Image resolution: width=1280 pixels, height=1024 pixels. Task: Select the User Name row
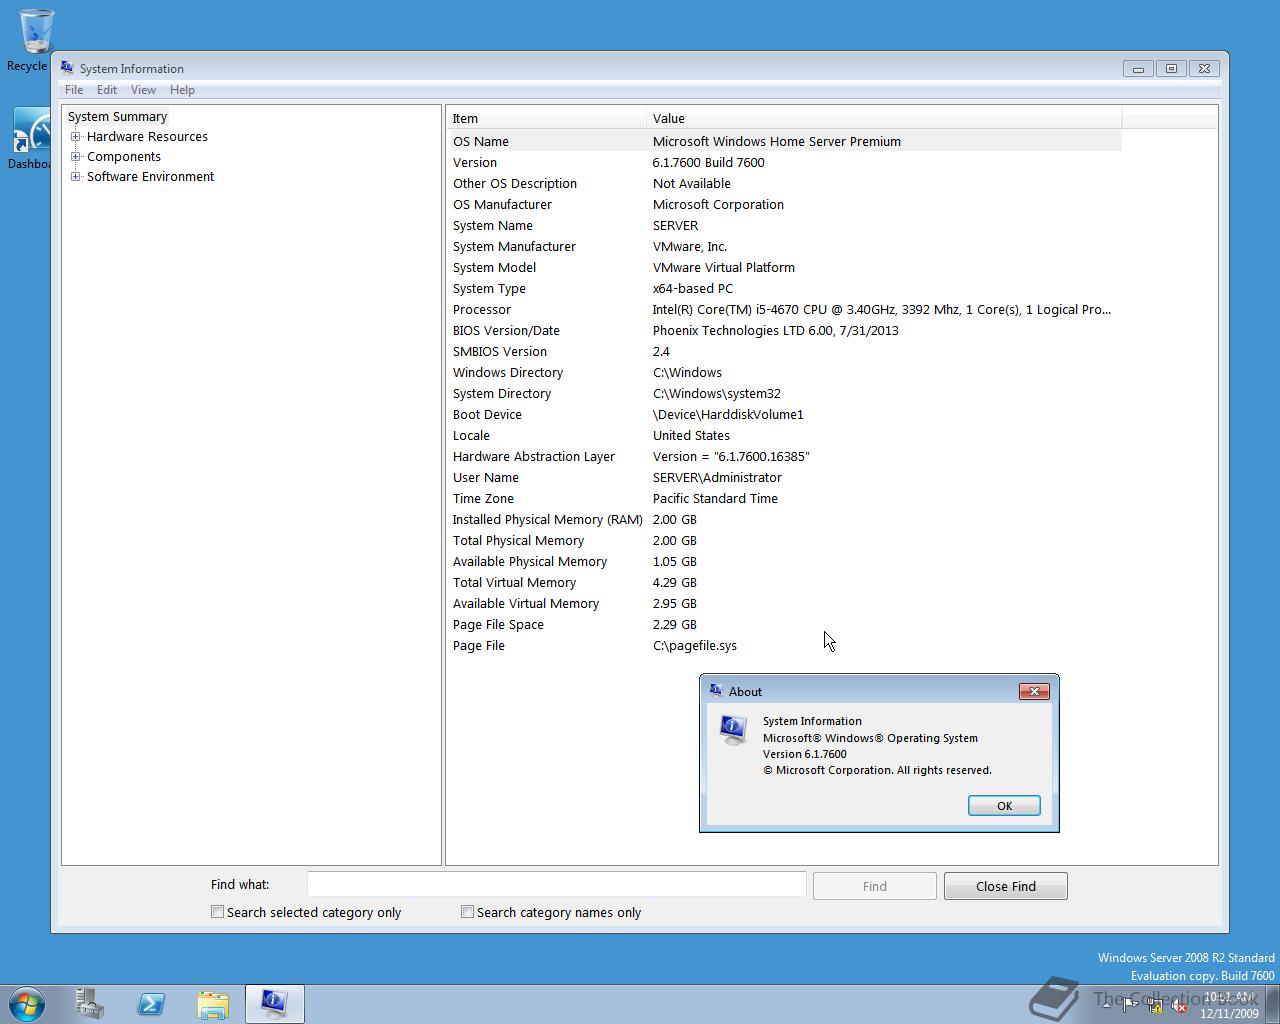click(x=784, y=477)
